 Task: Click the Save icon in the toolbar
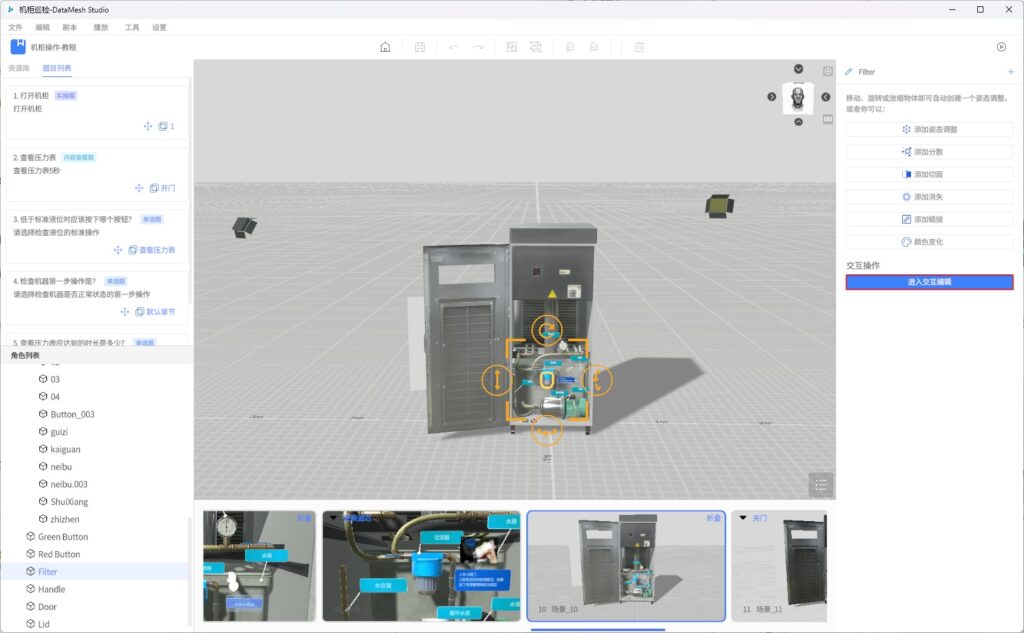(x=419, y=47)
